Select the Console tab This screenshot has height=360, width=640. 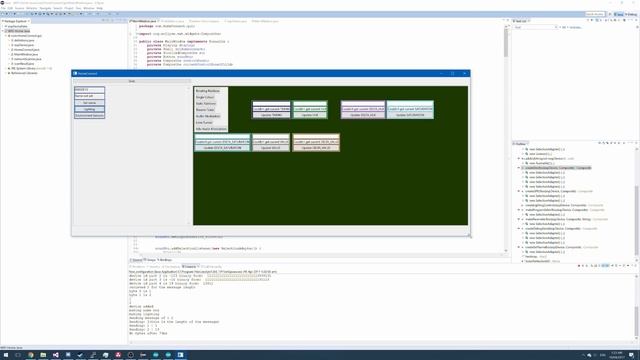190,267
